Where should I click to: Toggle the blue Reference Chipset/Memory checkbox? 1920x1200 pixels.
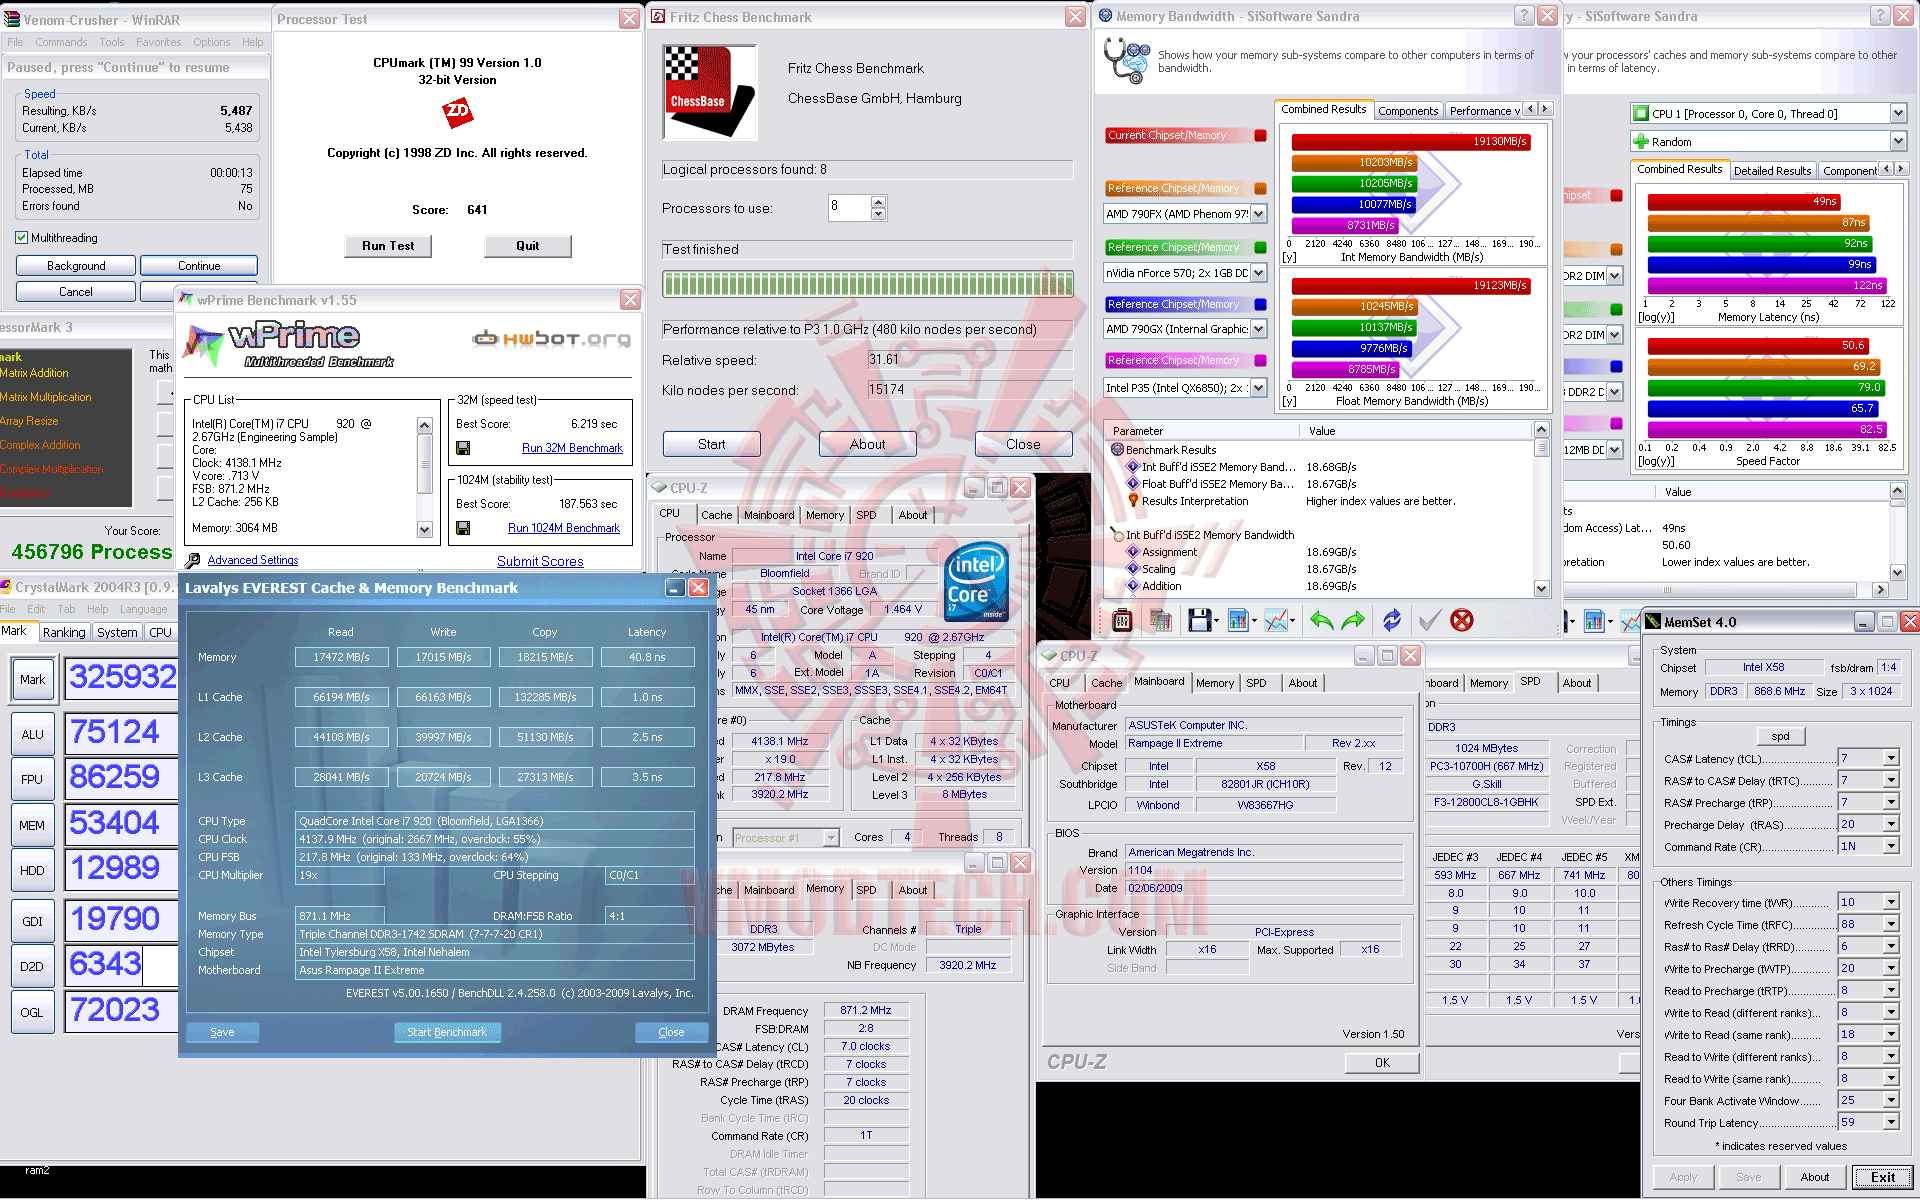(1260, 305)
